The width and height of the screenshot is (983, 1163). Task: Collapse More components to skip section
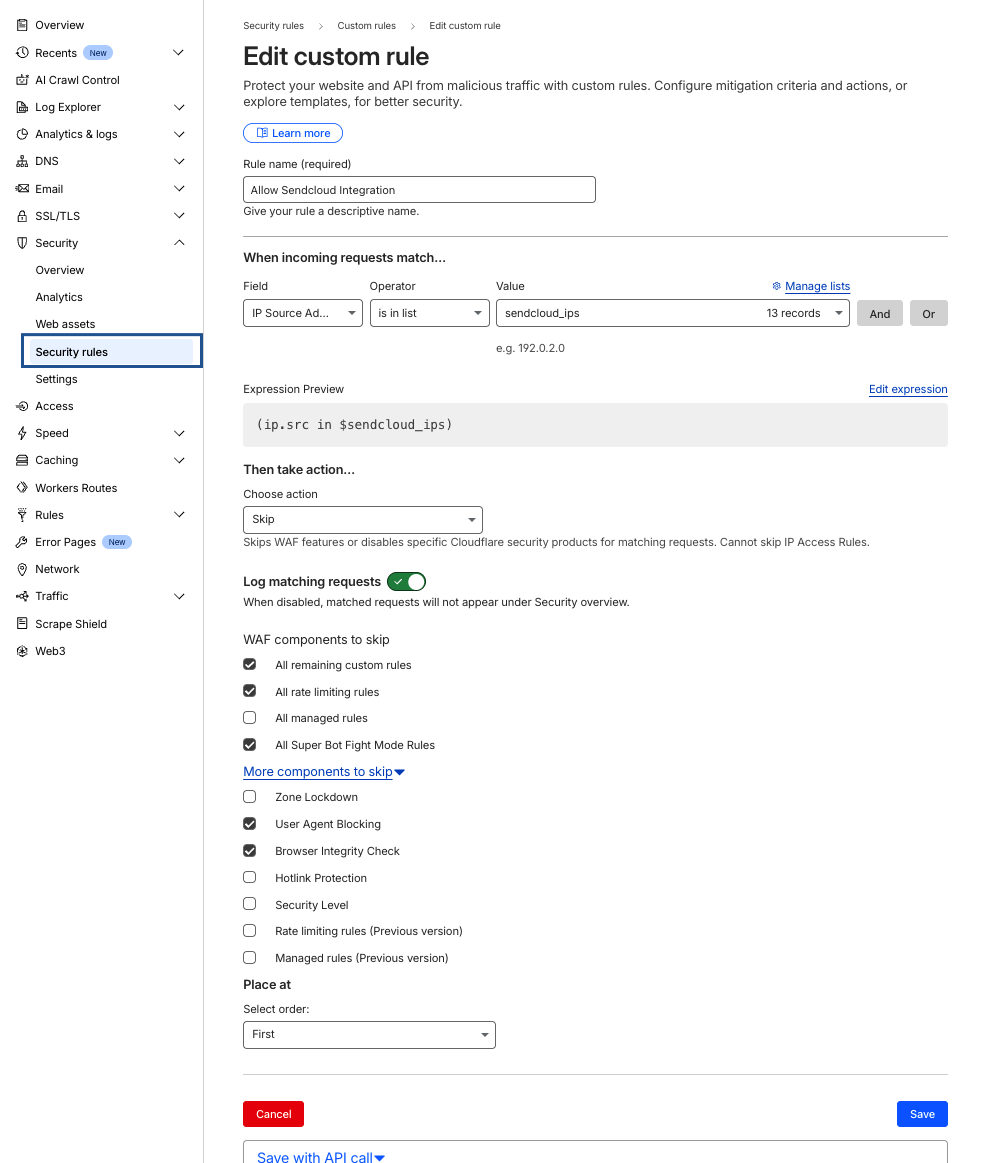pos(324,771)
